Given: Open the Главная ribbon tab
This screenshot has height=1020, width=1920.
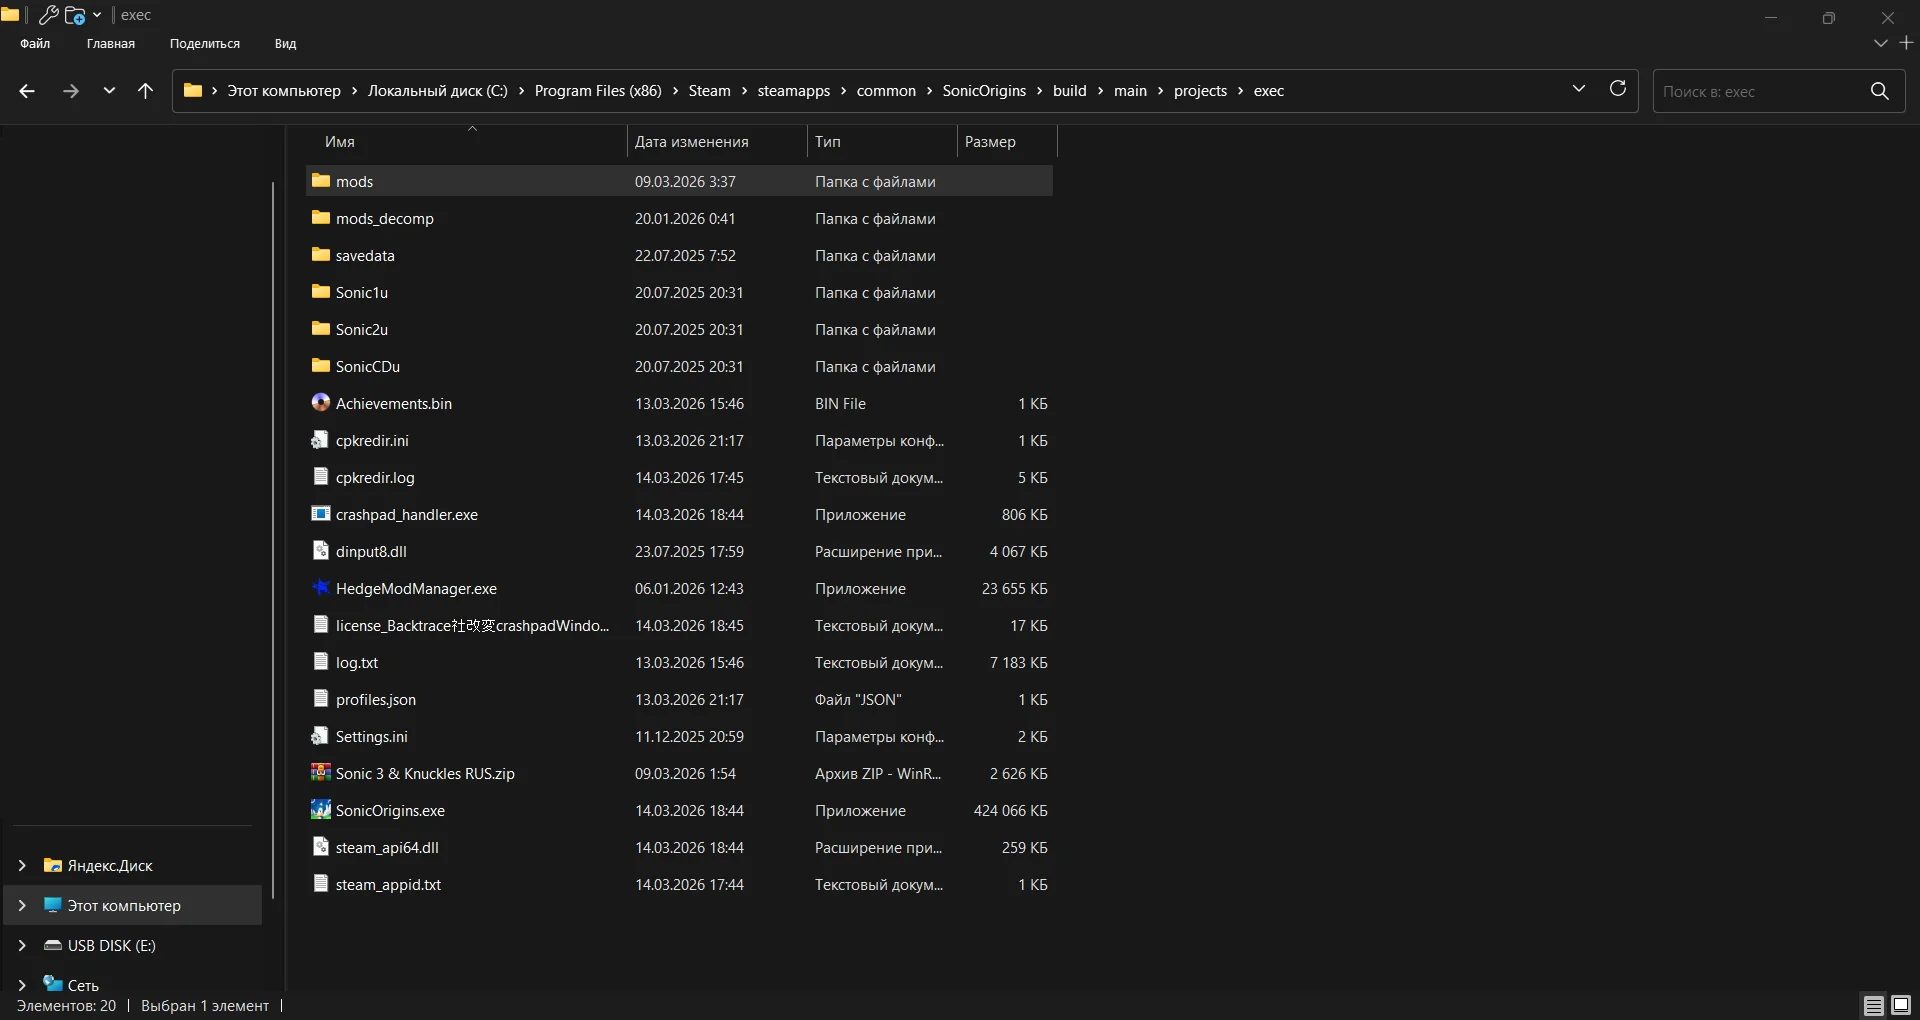Looking at the screenshot, I should tap(111, 44).
